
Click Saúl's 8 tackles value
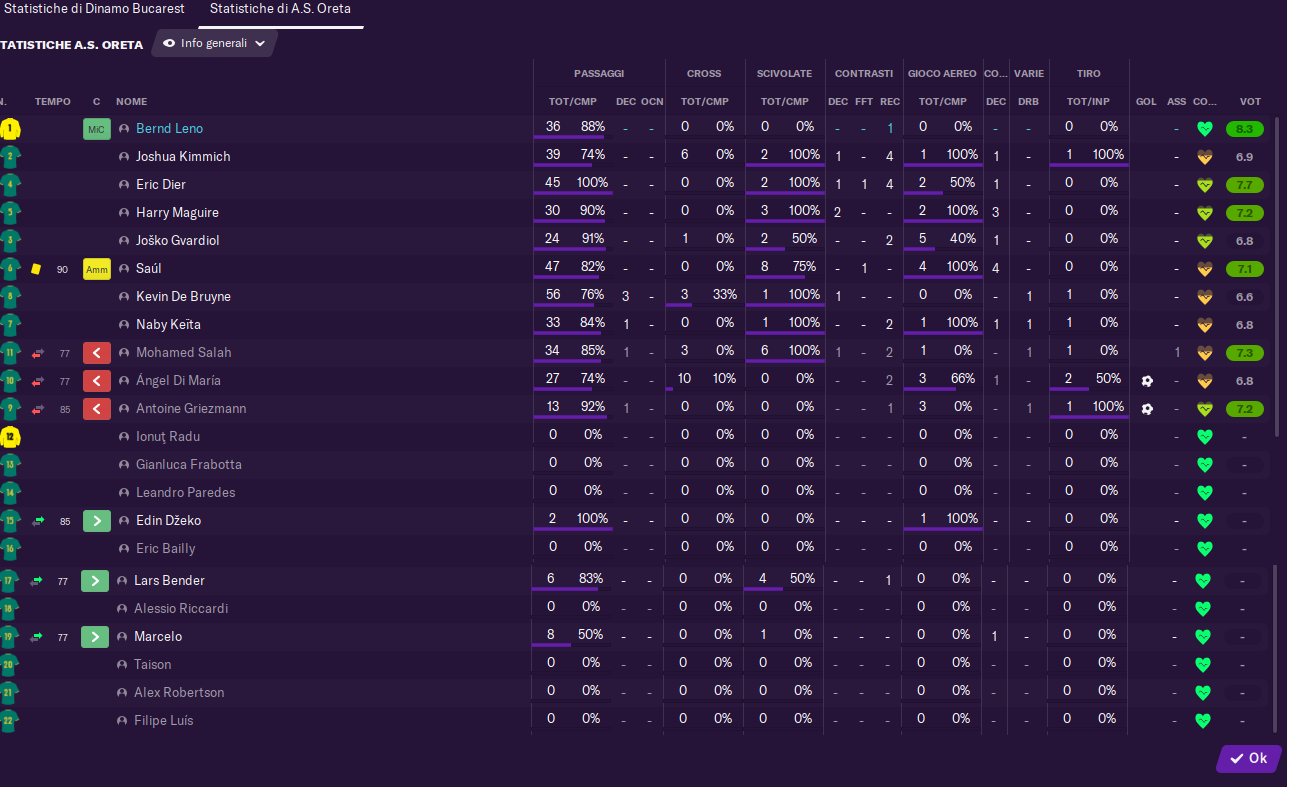point(764,267)
